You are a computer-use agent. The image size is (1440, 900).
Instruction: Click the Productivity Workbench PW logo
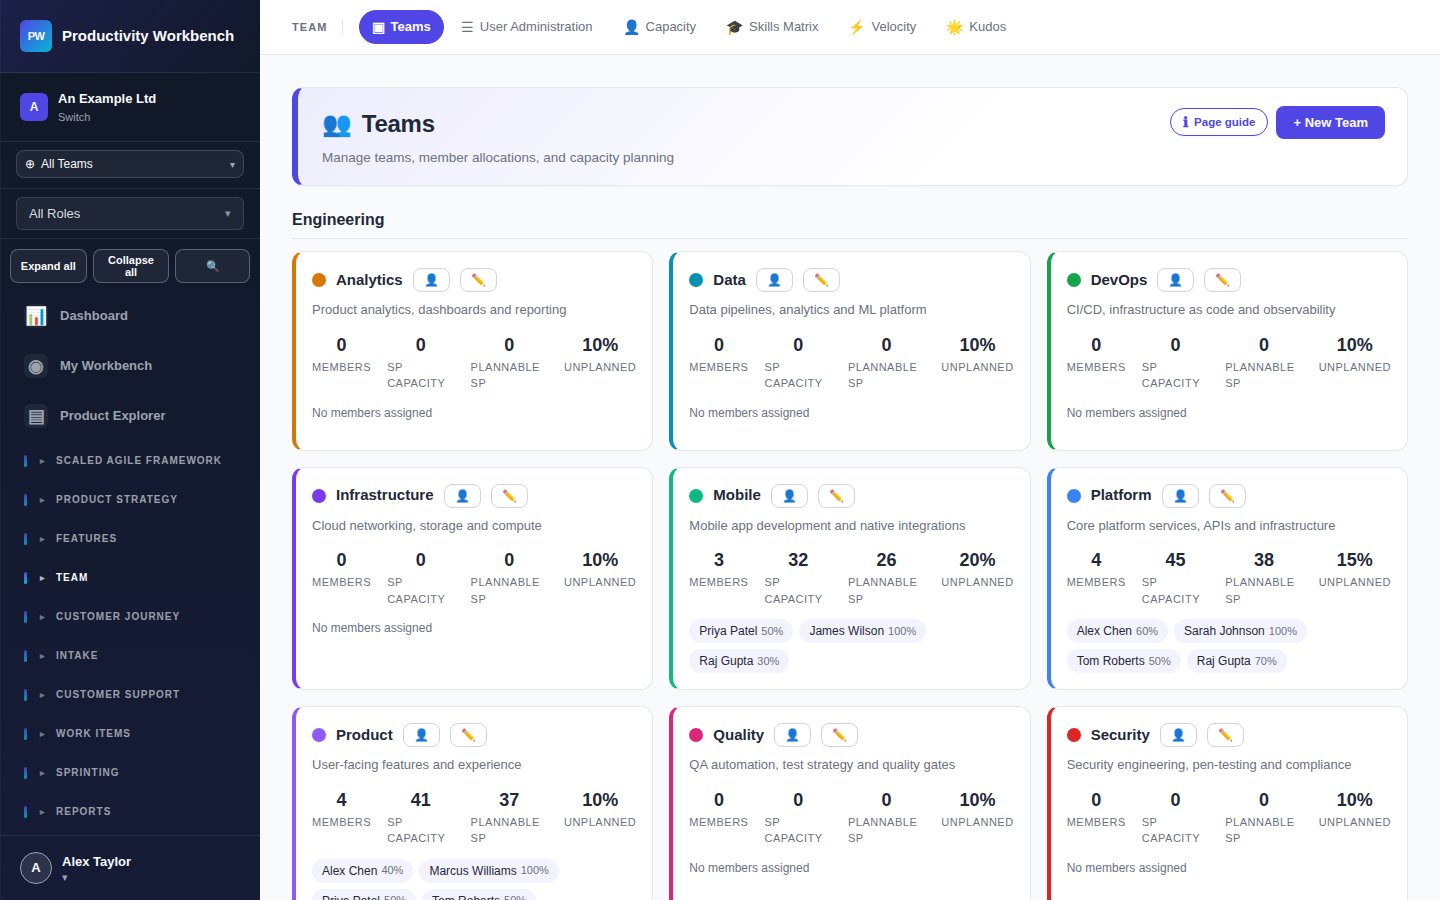[36, 36]
